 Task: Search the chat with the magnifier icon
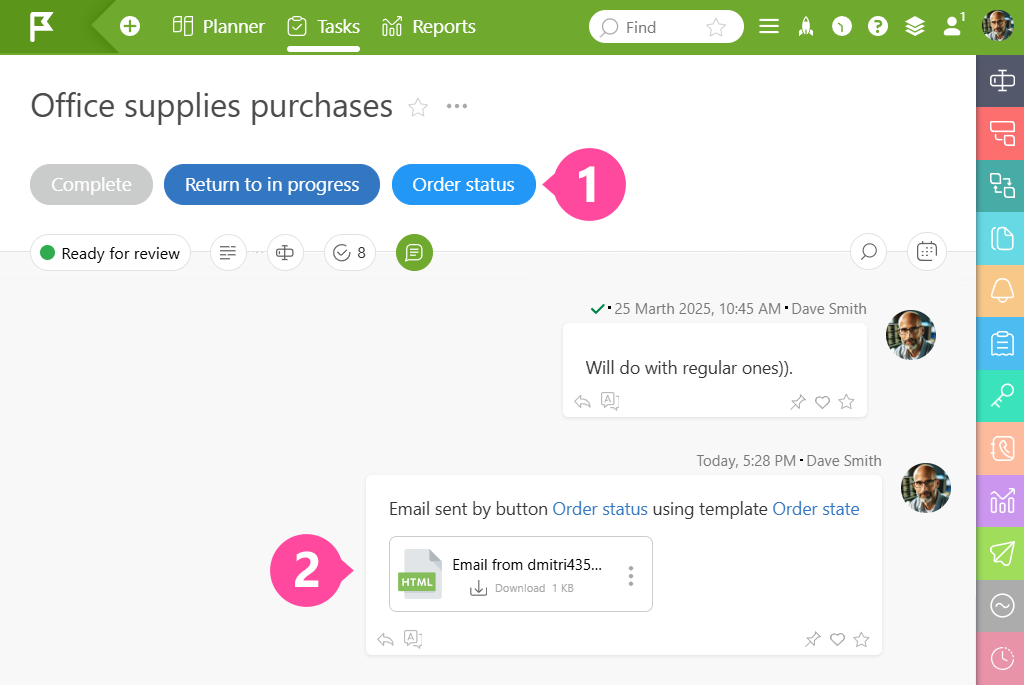[868, 252]
